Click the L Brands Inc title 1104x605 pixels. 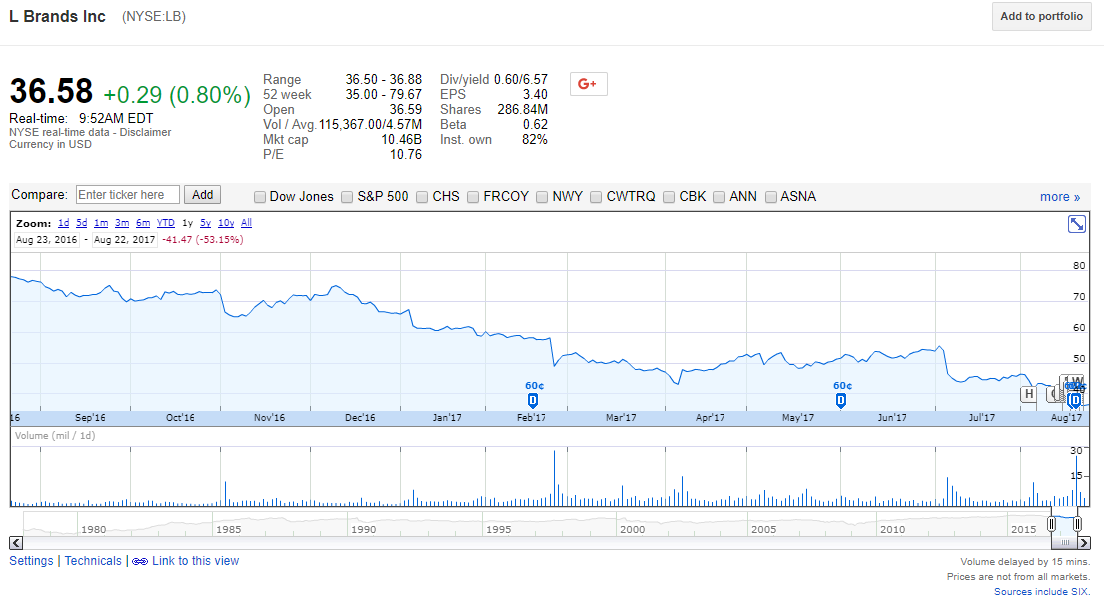point(57,16)
